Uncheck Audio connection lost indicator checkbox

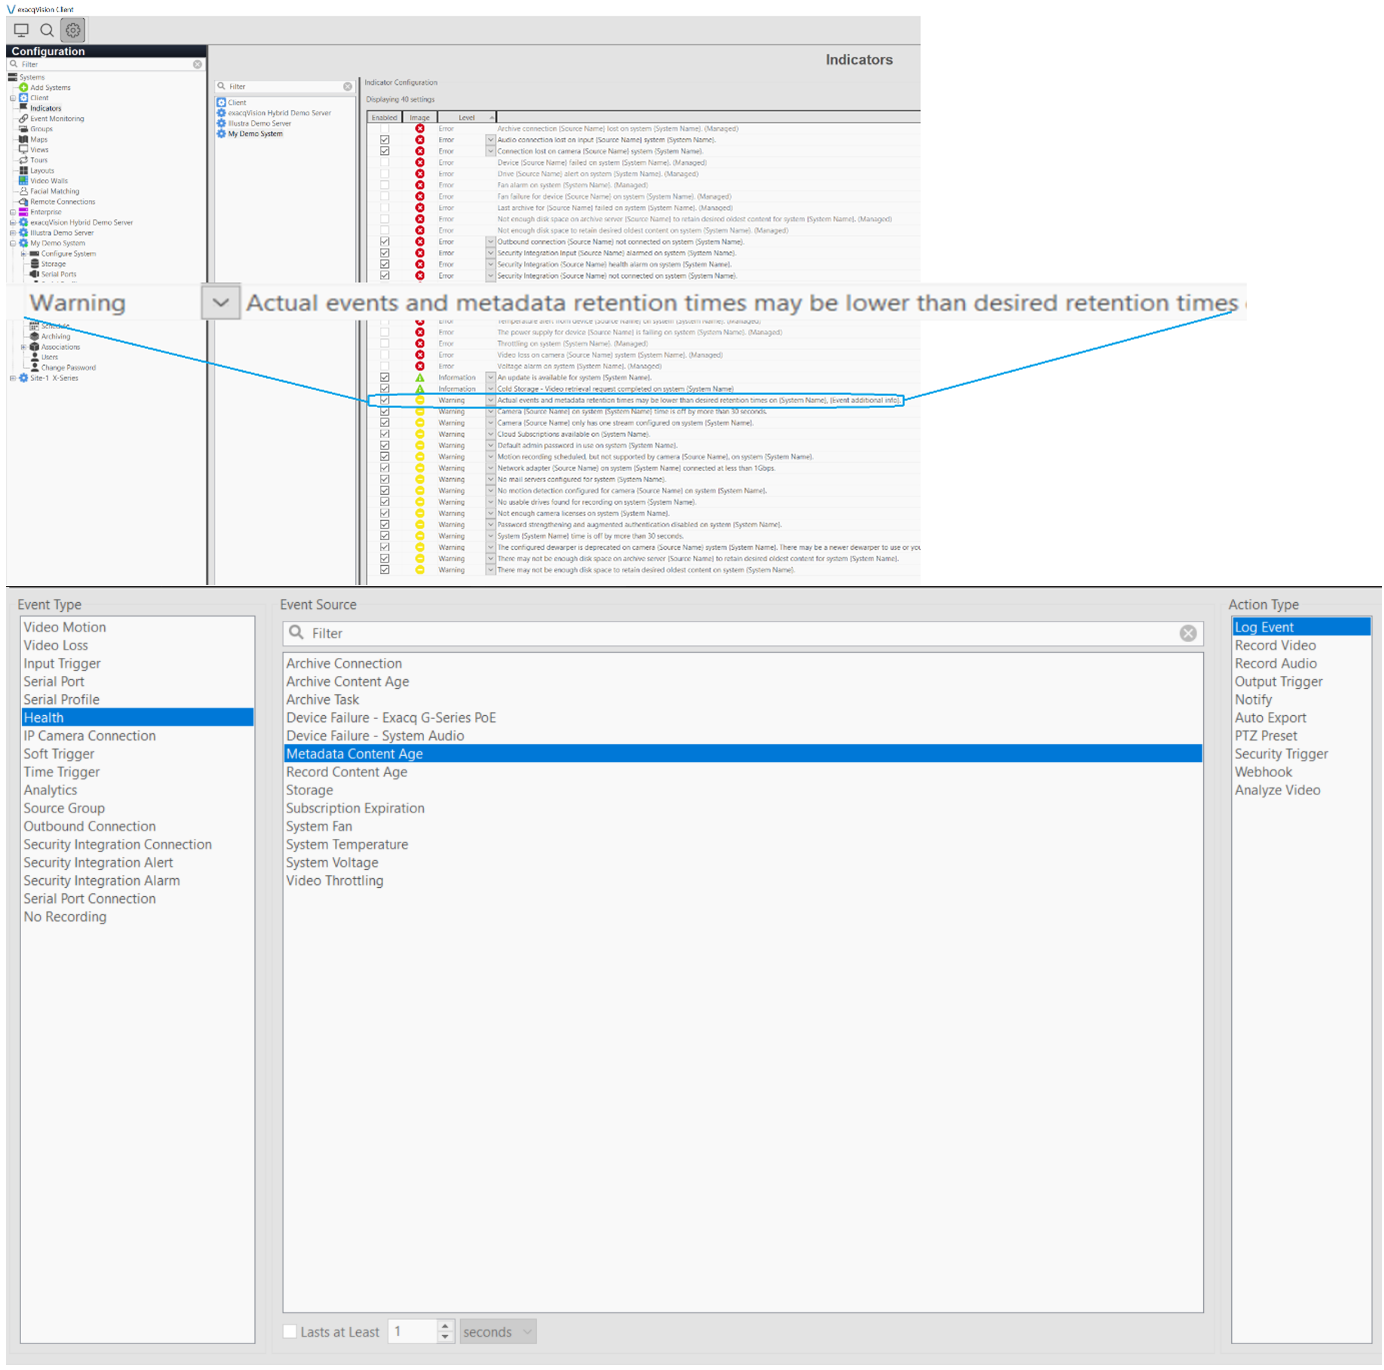click(384, 140)
